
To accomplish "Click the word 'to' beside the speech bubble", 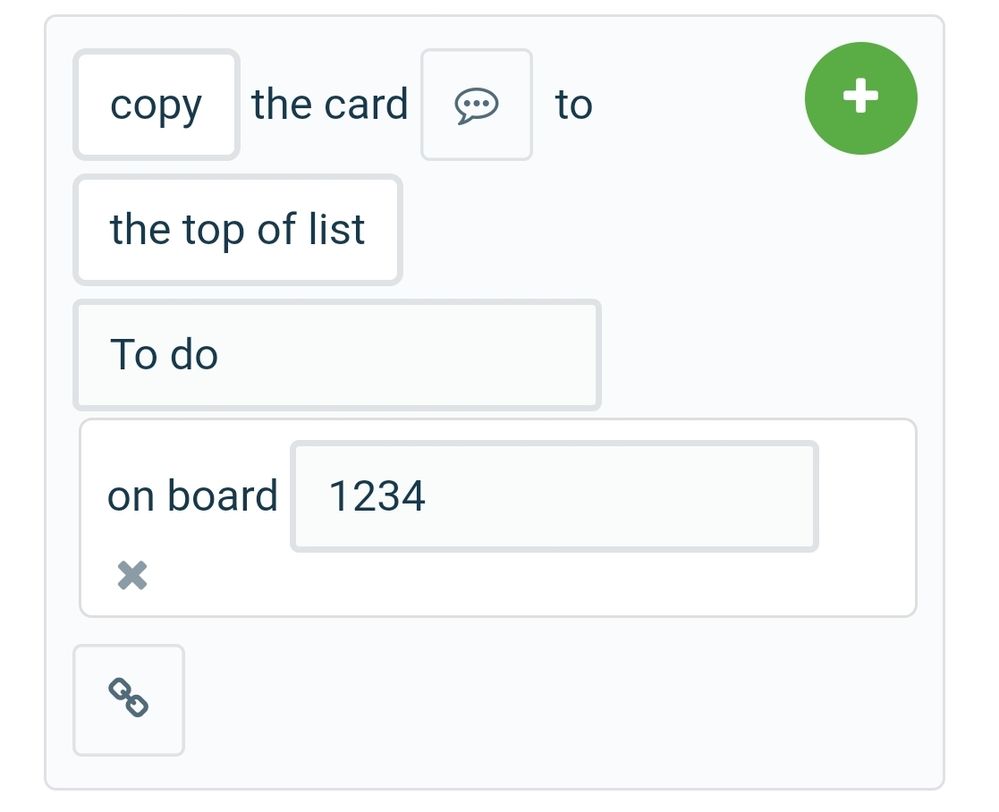I will point(574,105).
